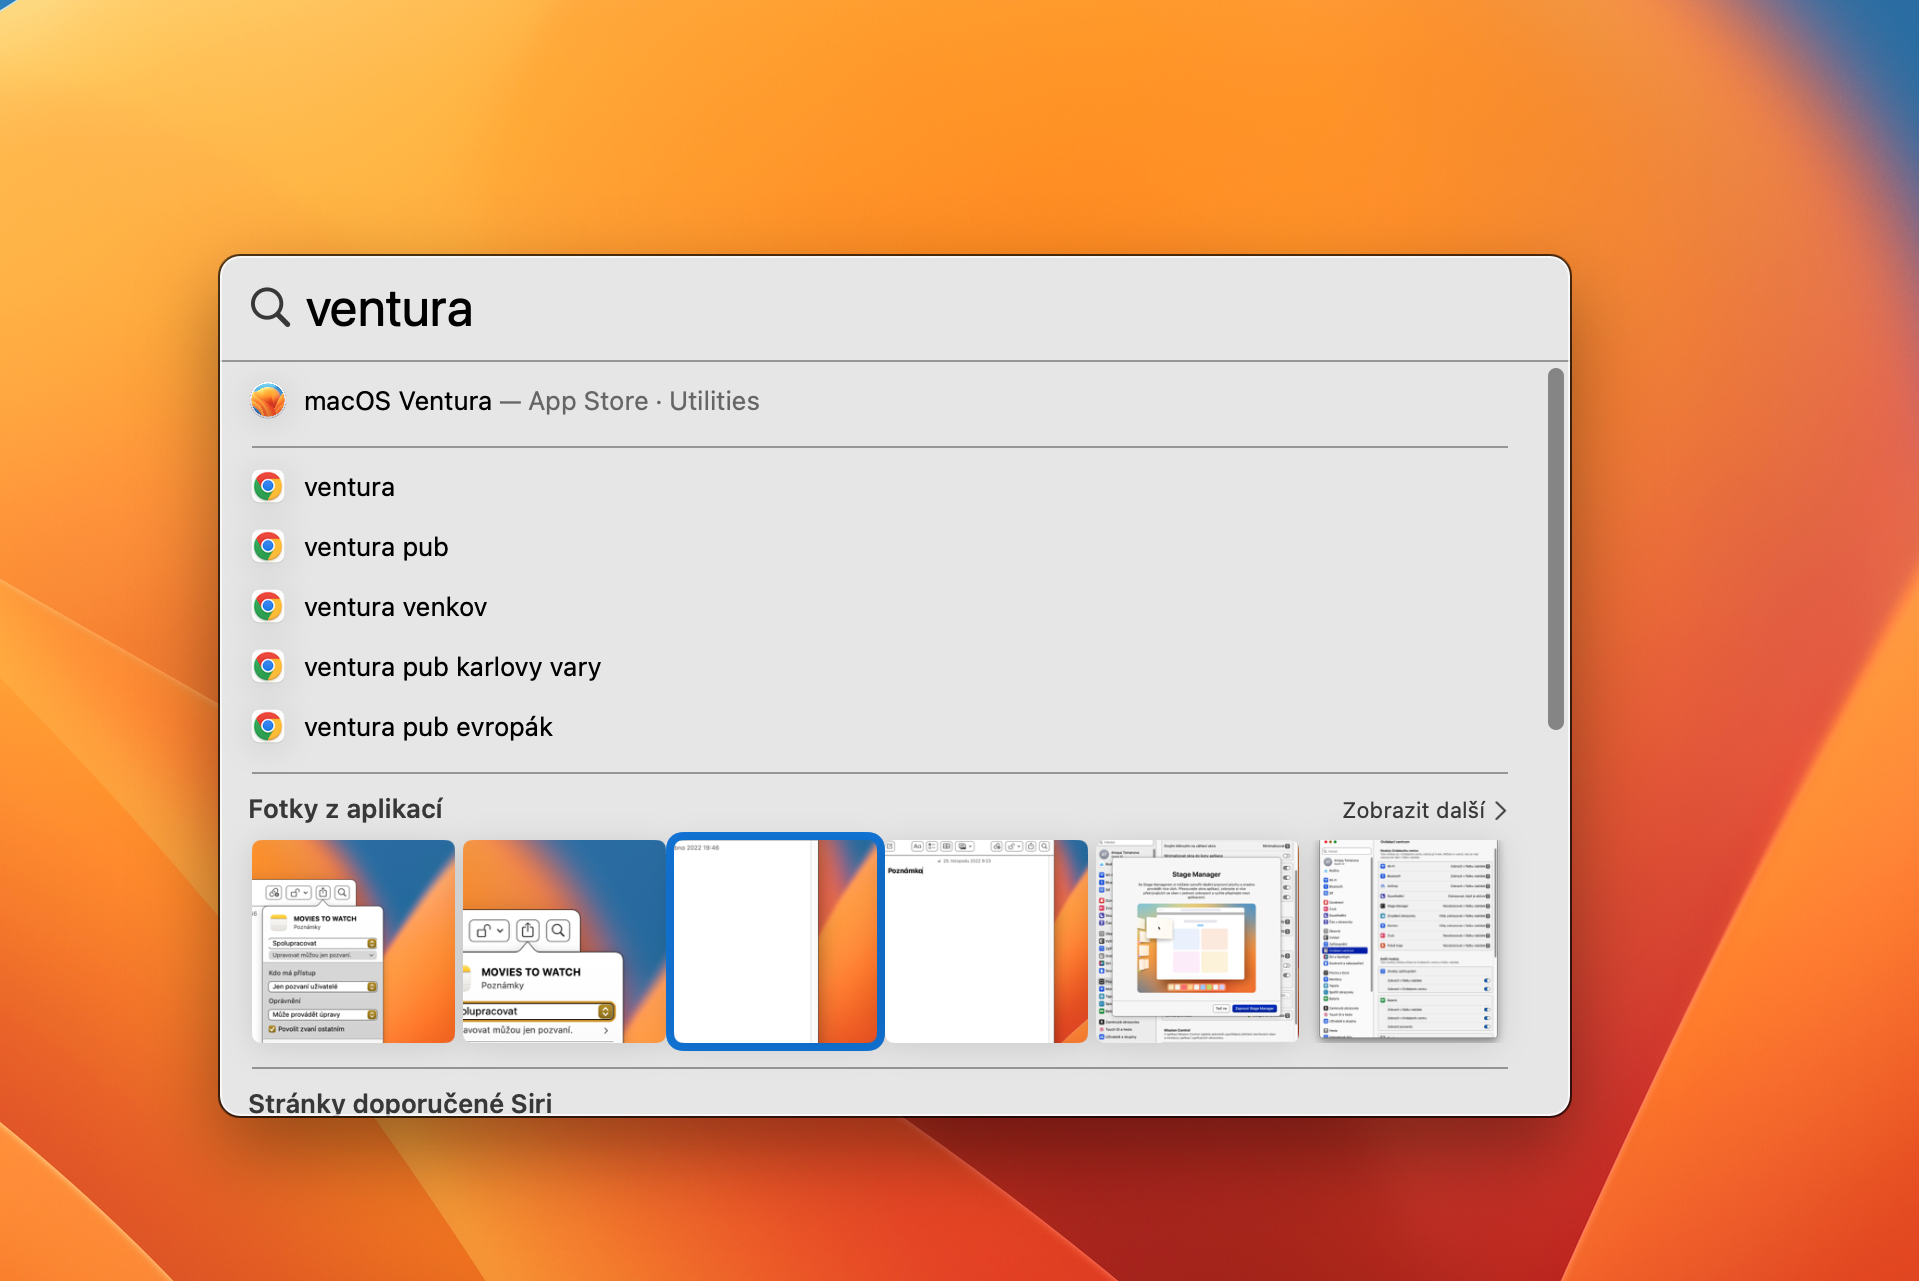The height and width of the screenshot is (1281, 1919).
Task: Click "Zobrazit další" to show more photos
Action: tap(1424, 810)
